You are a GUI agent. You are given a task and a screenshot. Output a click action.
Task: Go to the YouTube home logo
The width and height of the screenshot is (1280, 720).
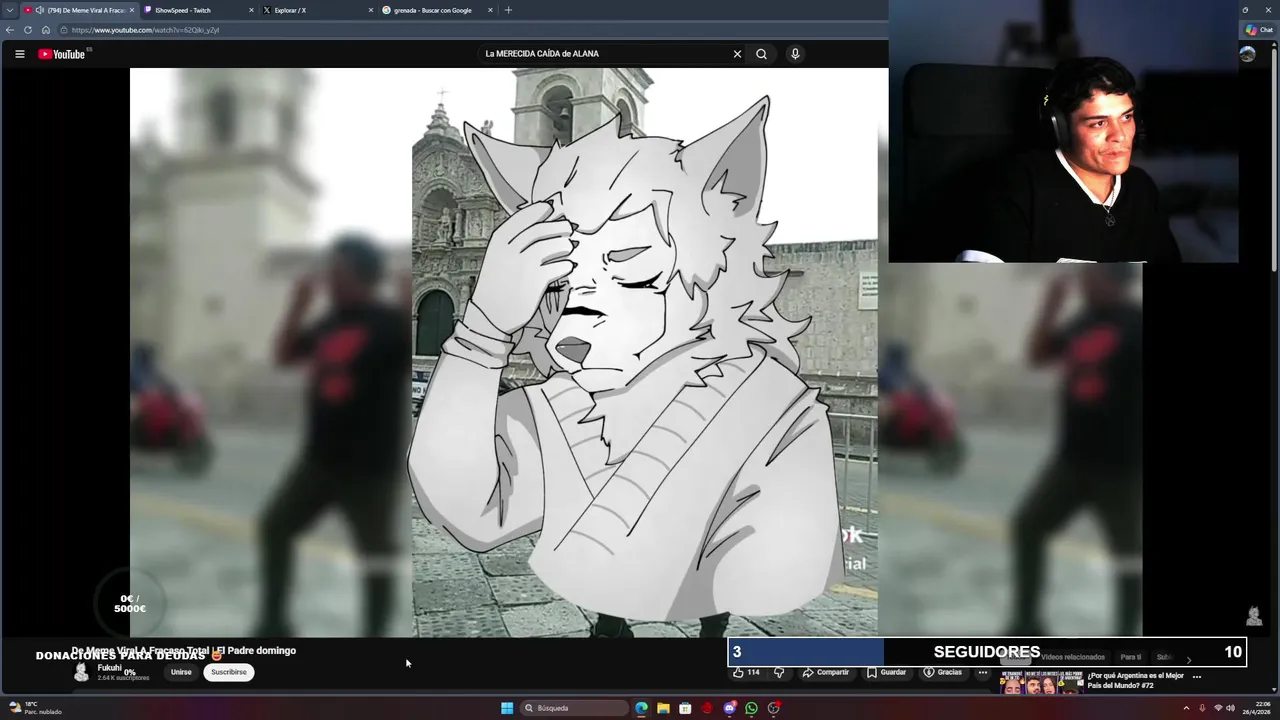62,54
